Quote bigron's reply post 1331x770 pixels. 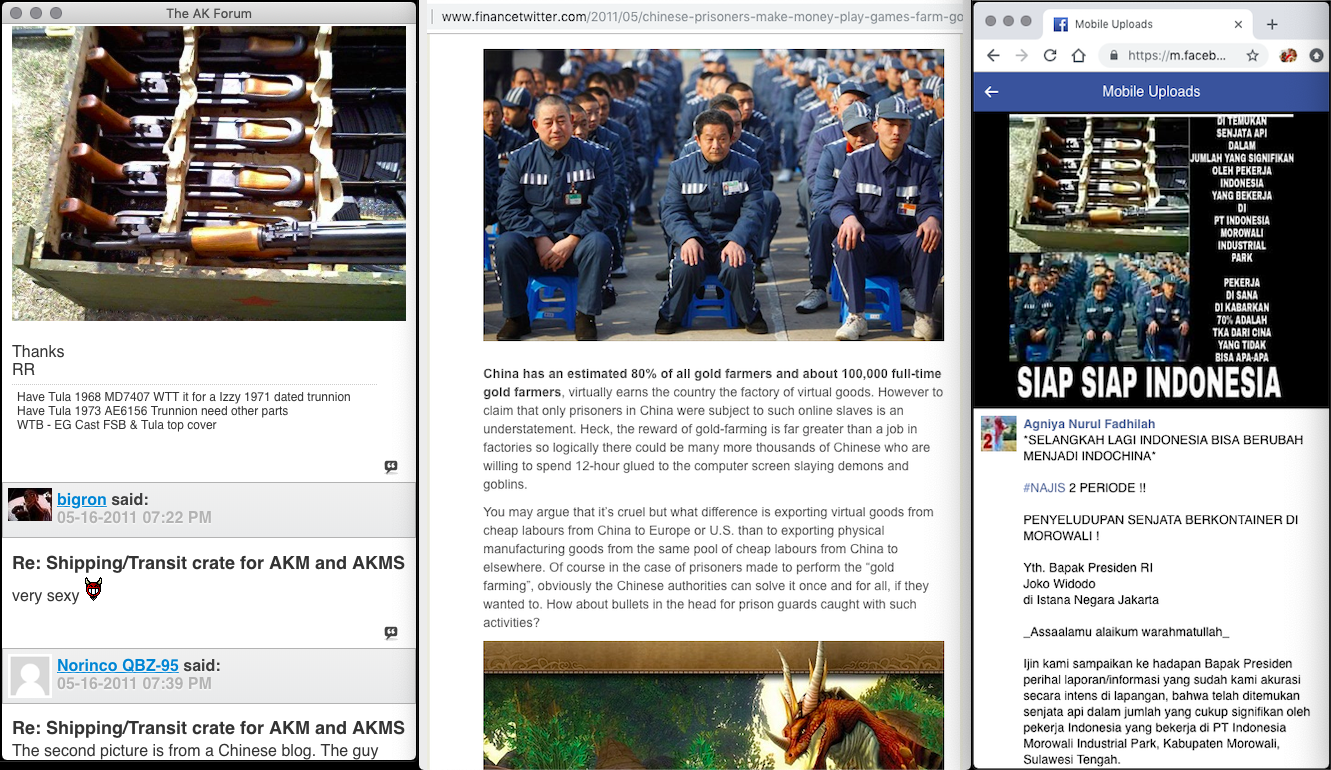(x=391, y=633)
